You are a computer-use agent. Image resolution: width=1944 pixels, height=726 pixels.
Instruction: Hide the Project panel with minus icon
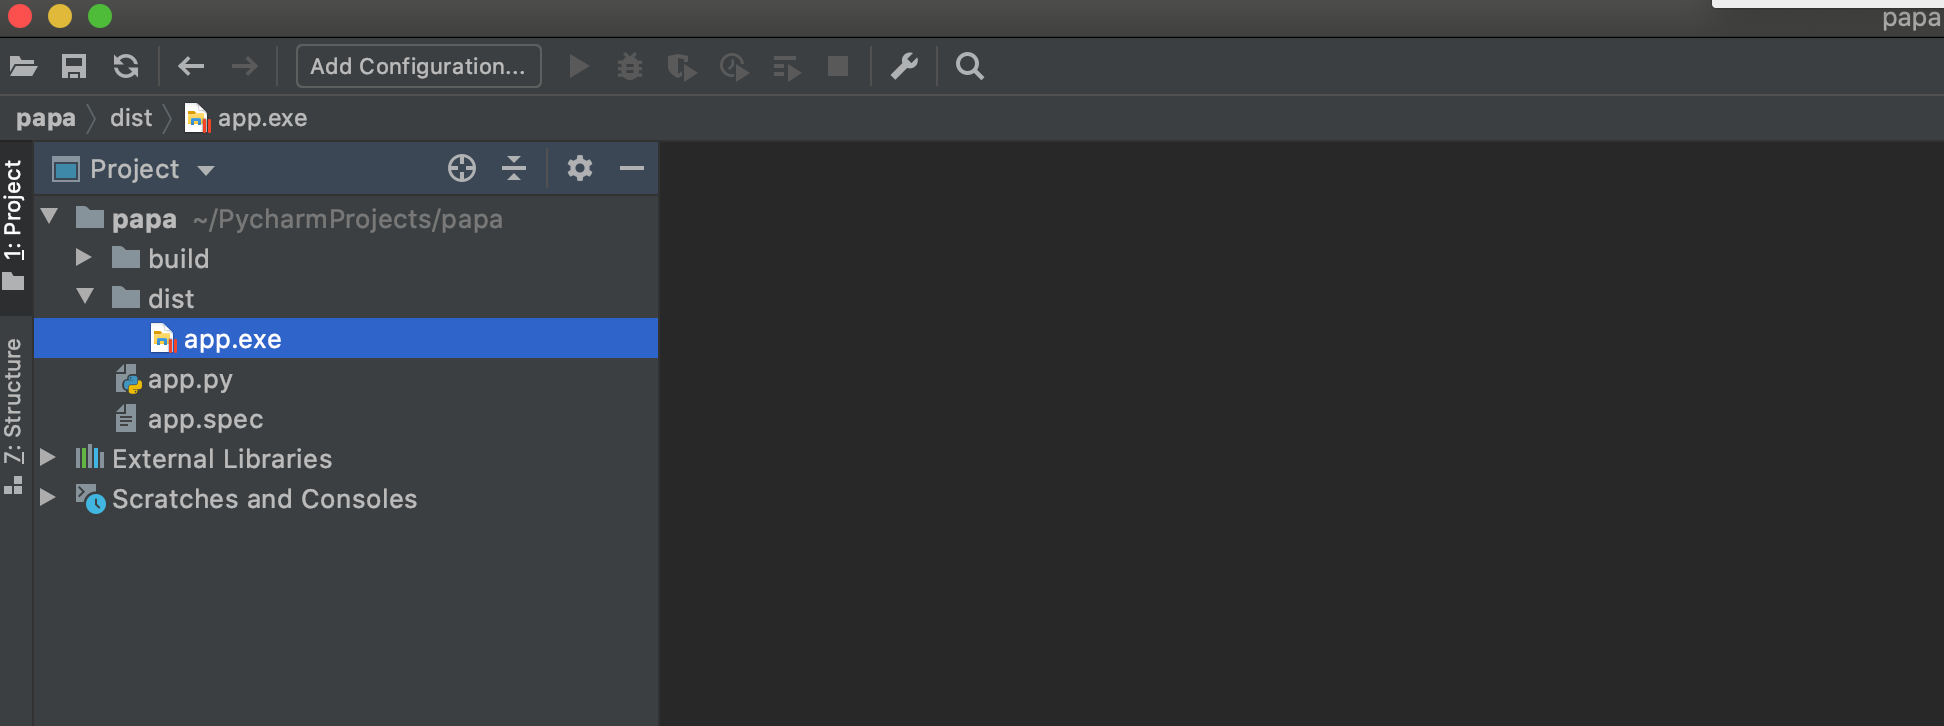(x=632, y=169)
